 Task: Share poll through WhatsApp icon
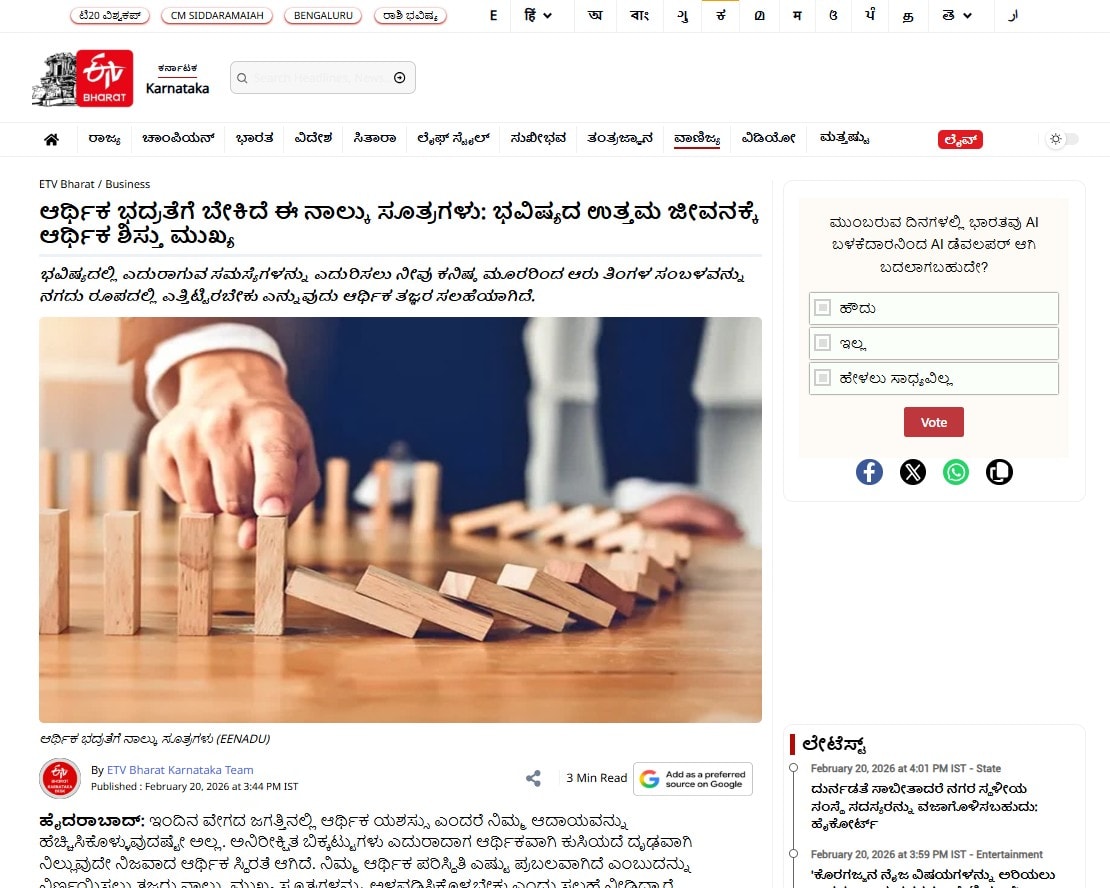(x=956, y=472)
